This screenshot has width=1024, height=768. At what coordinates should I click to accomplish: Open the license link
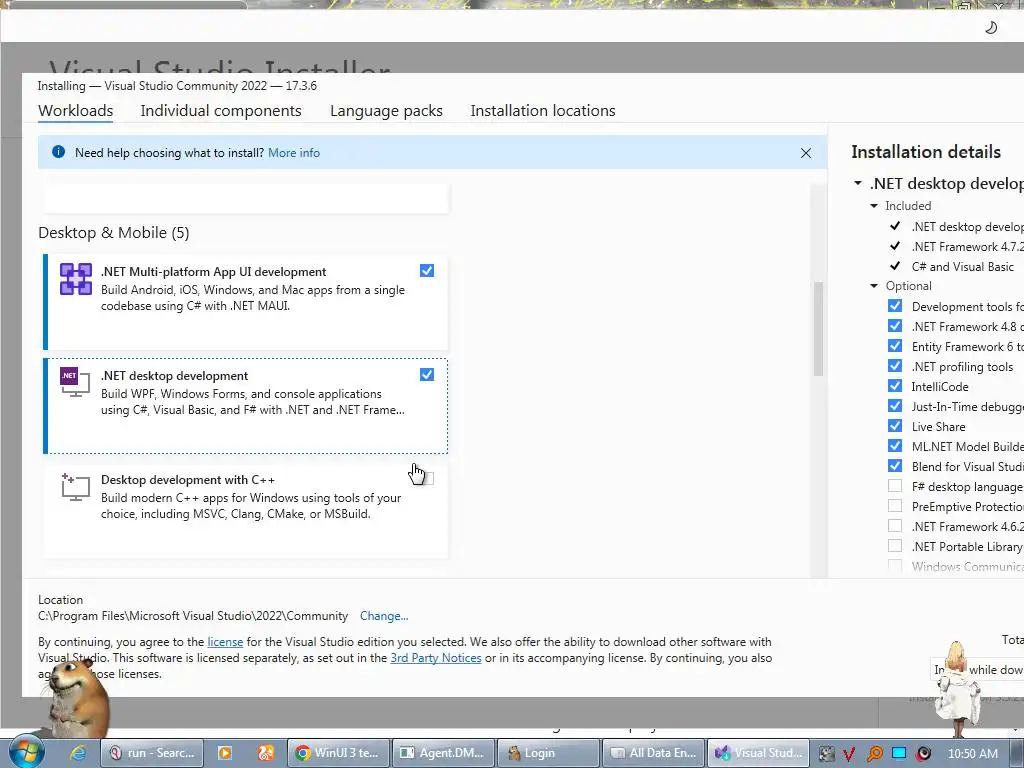click(225, 642)
